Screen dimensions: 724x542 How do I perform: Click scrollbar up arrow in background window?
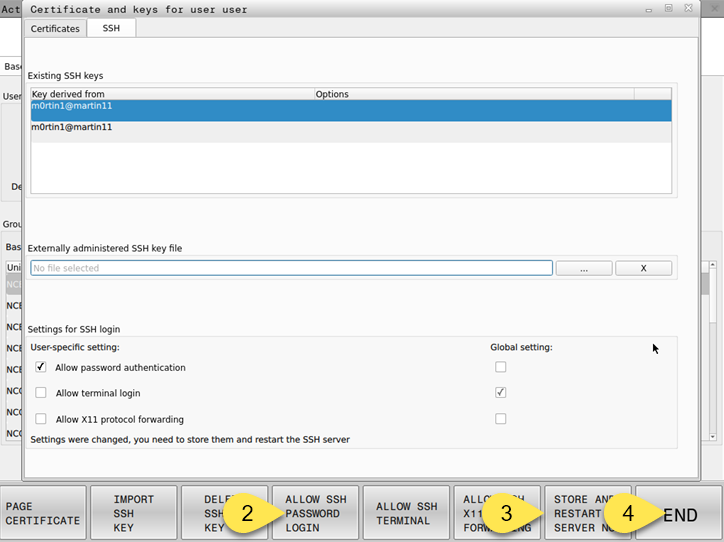tap(712, 265)
